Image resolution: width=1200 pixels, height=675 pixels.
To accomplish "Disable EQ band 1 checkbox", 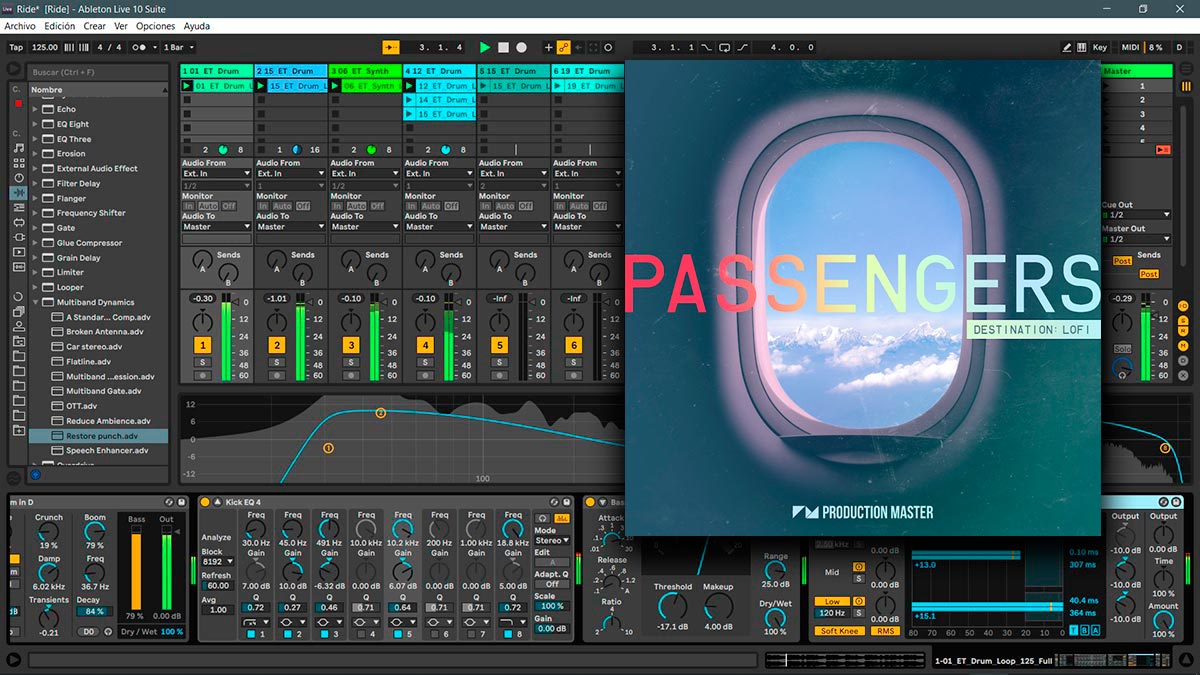I will pos(251,634).
